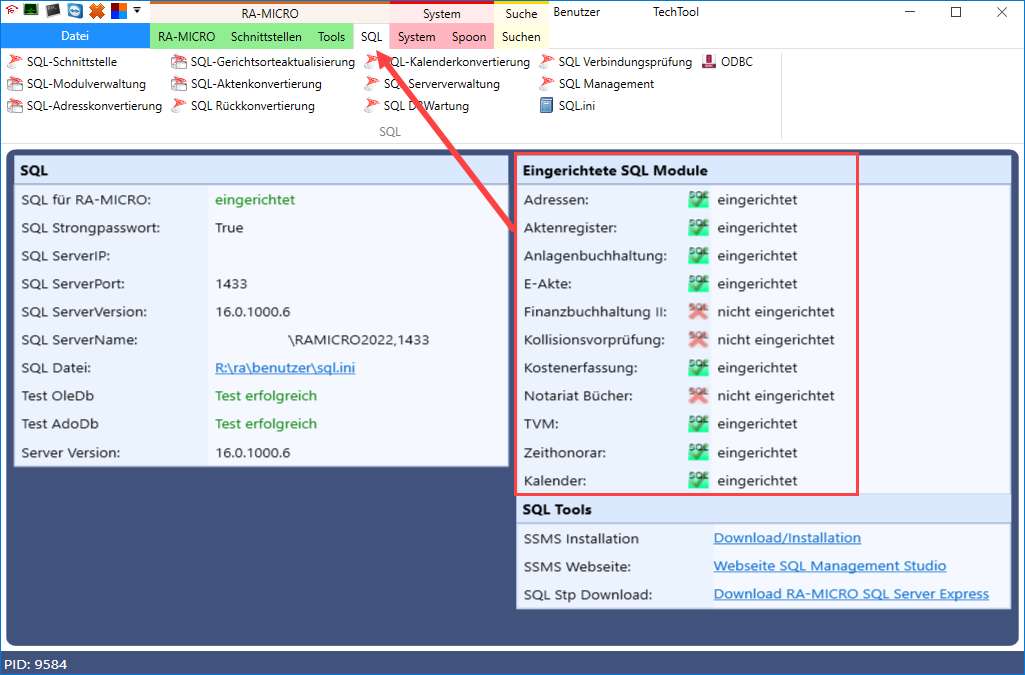Open the ODBC tool
The height and width of the screenshot is (675, 1025).
[727, 62]
